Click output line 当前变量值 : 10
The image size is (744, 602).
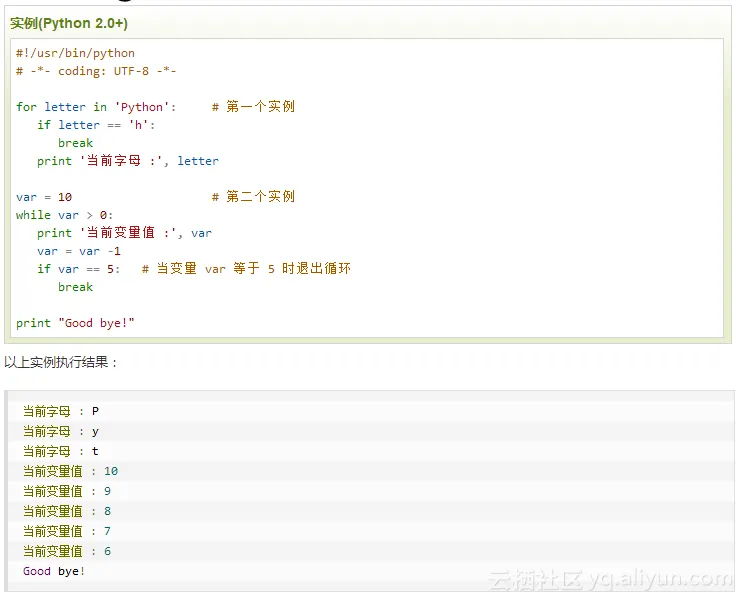pyautogui.click(x=70, y=471)
